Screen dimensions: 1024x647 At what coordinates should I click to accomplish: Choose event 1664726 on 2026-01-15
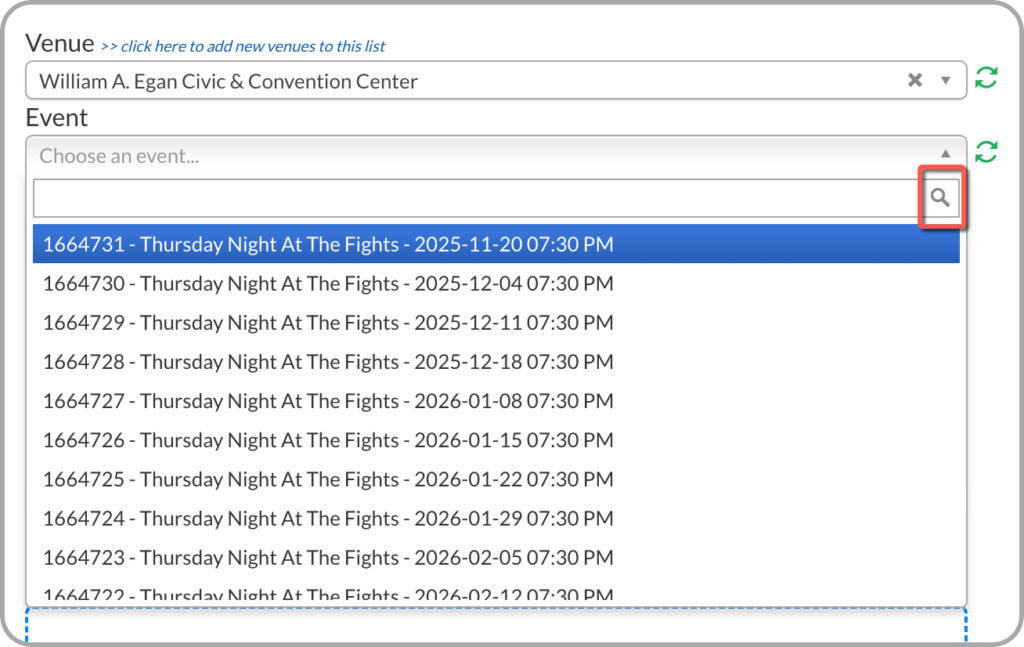328,440
